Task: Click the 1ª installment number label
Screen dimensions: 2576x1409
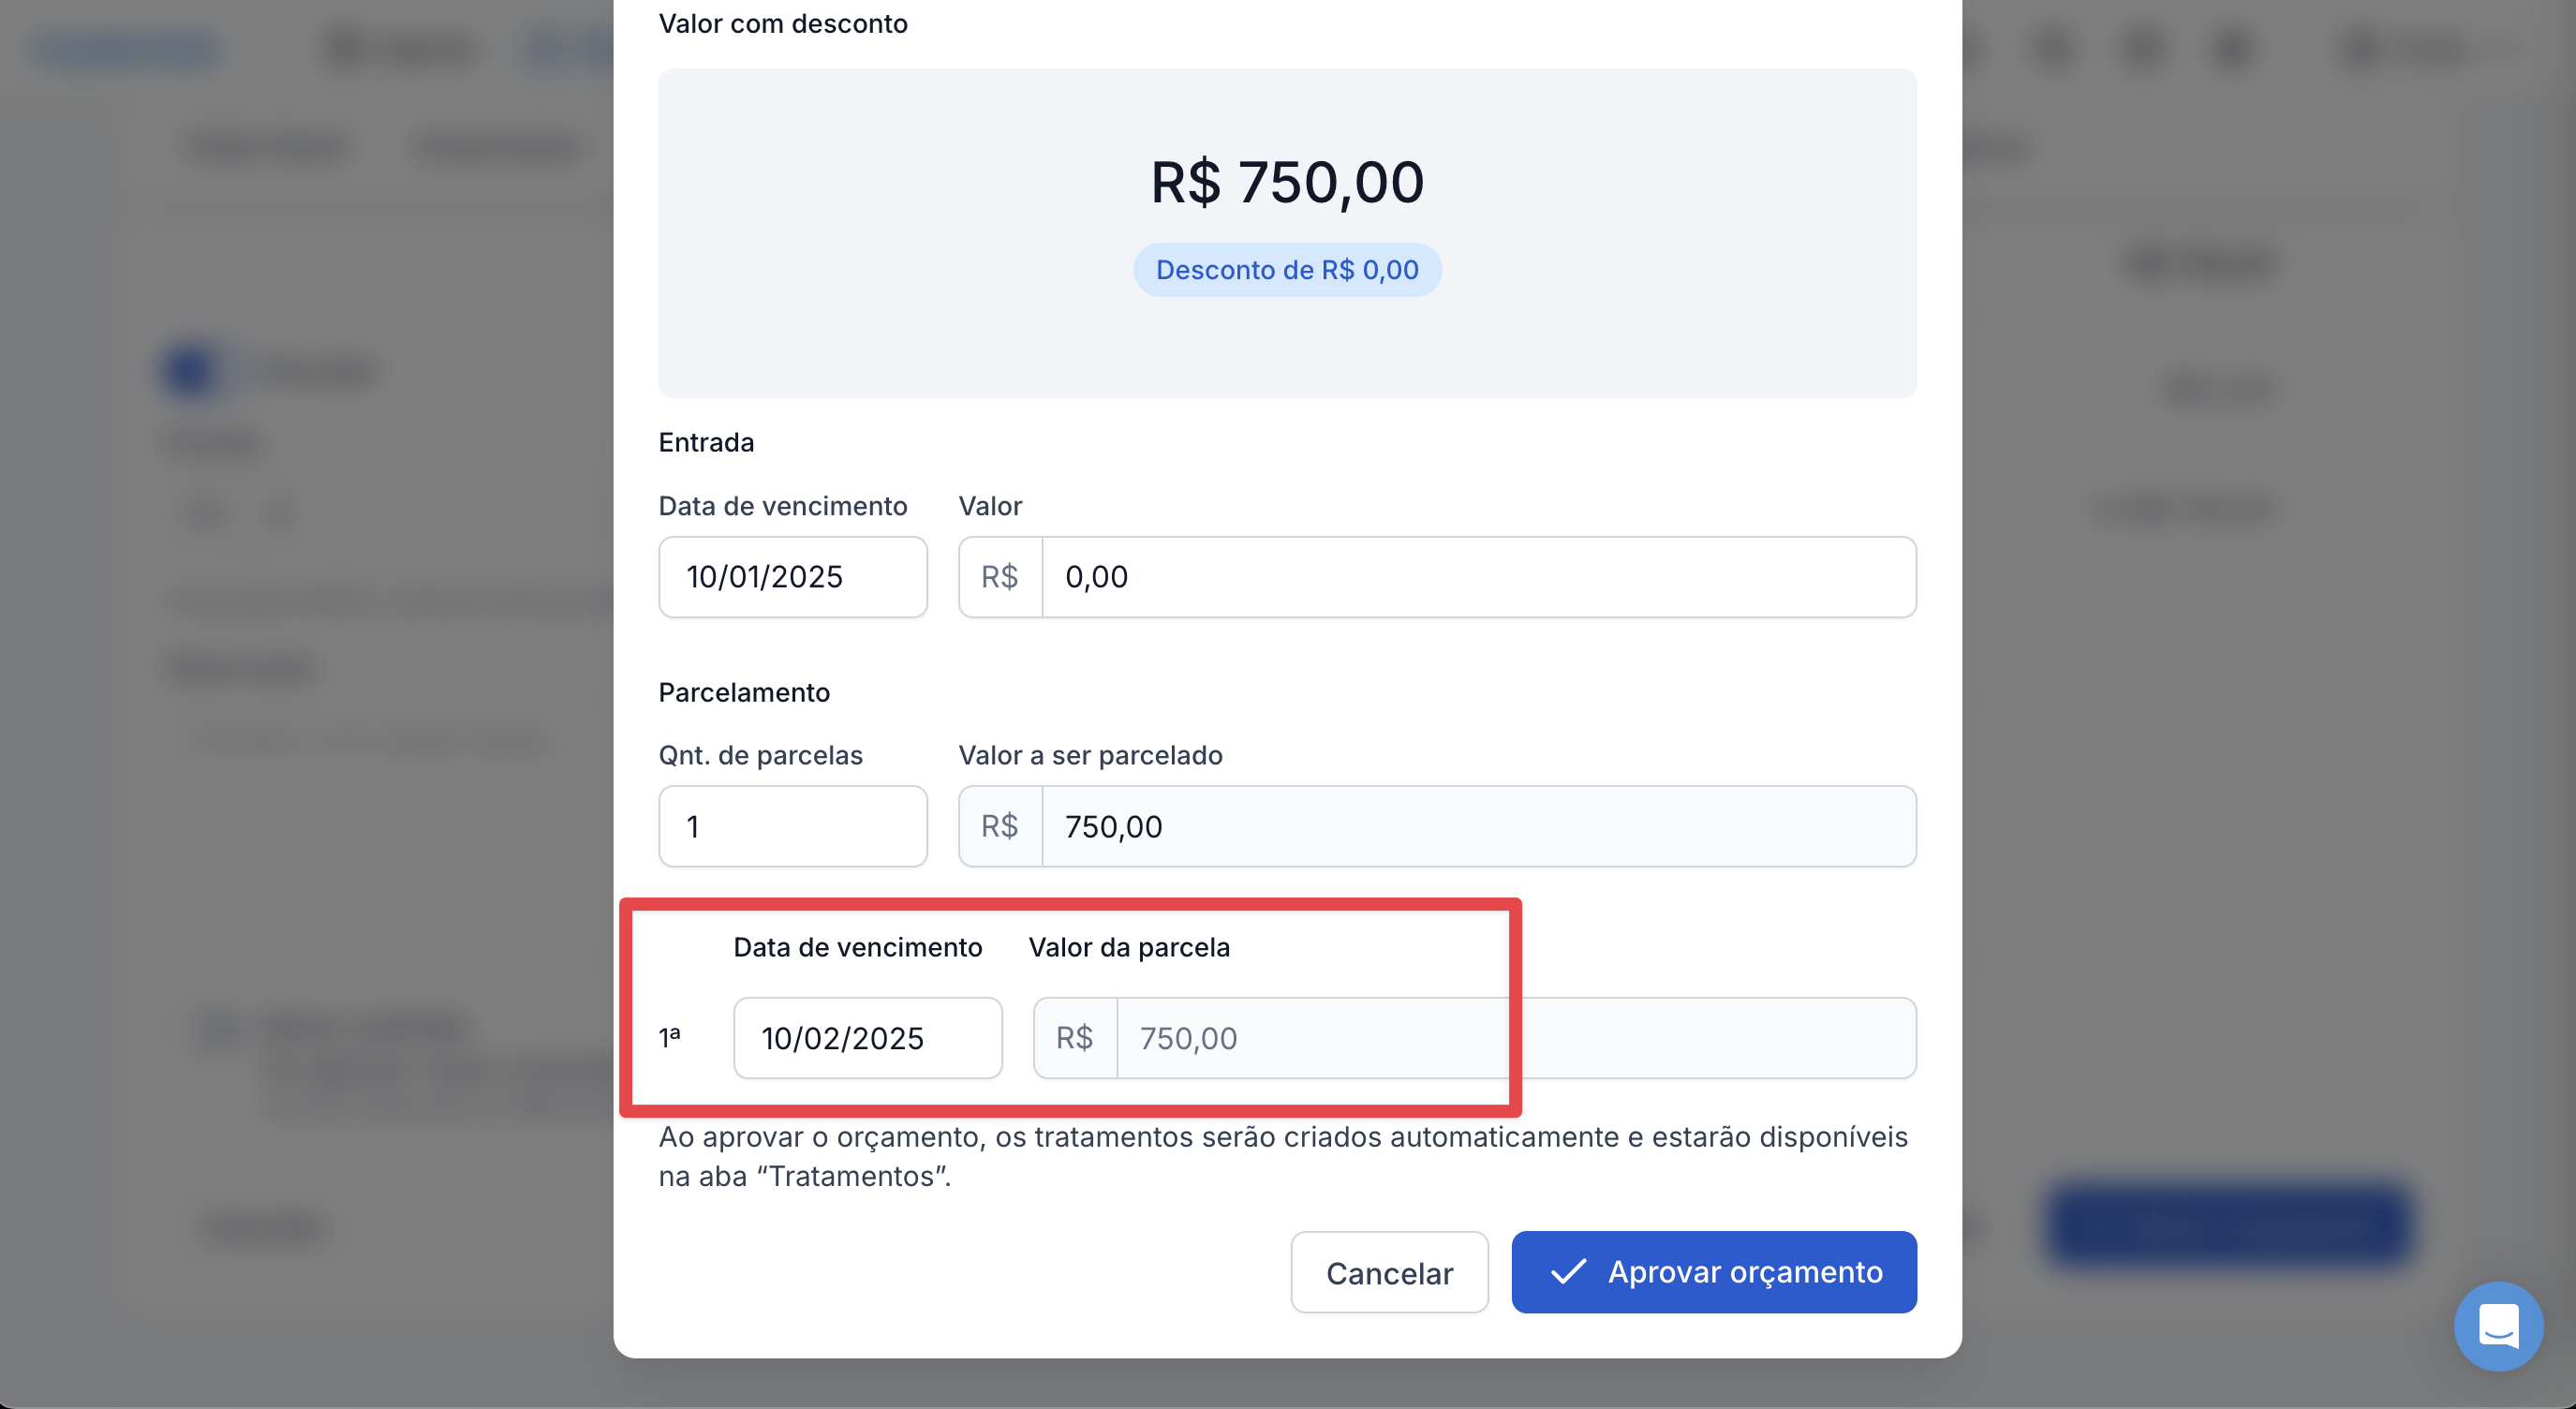Action: click(x=669, y=1037)
